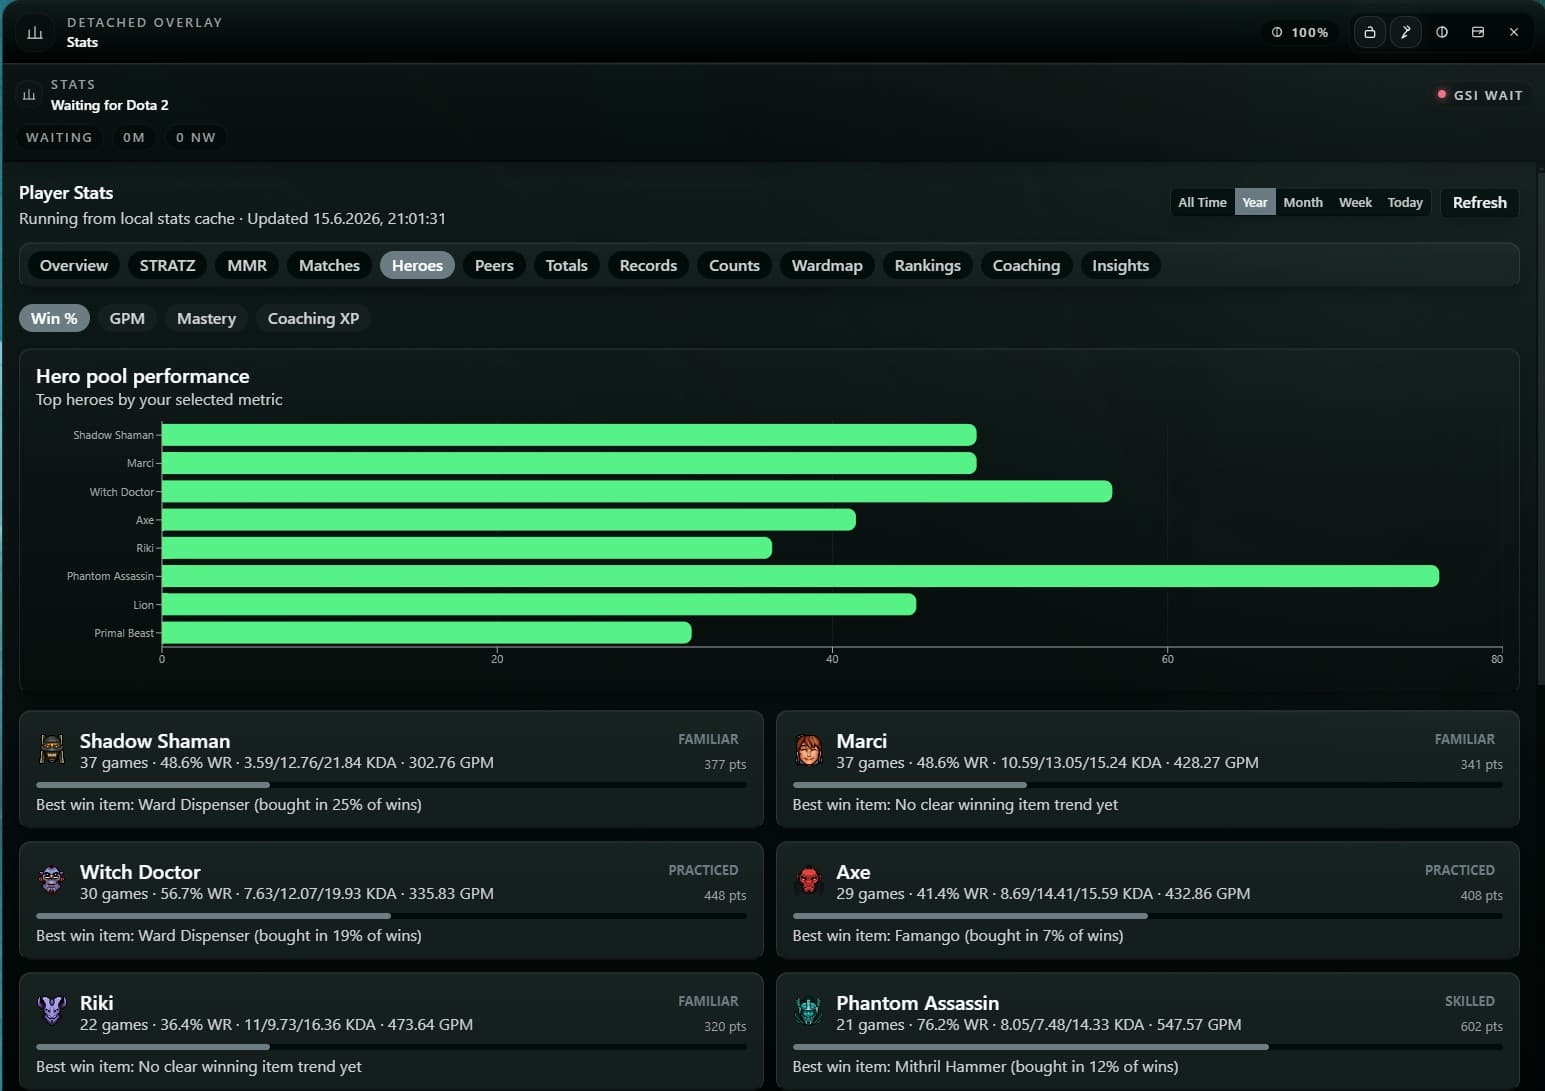Screen dimensions: 1545x1091
Task: Click the Shadow Shaman chart bar
Action: 569,435
